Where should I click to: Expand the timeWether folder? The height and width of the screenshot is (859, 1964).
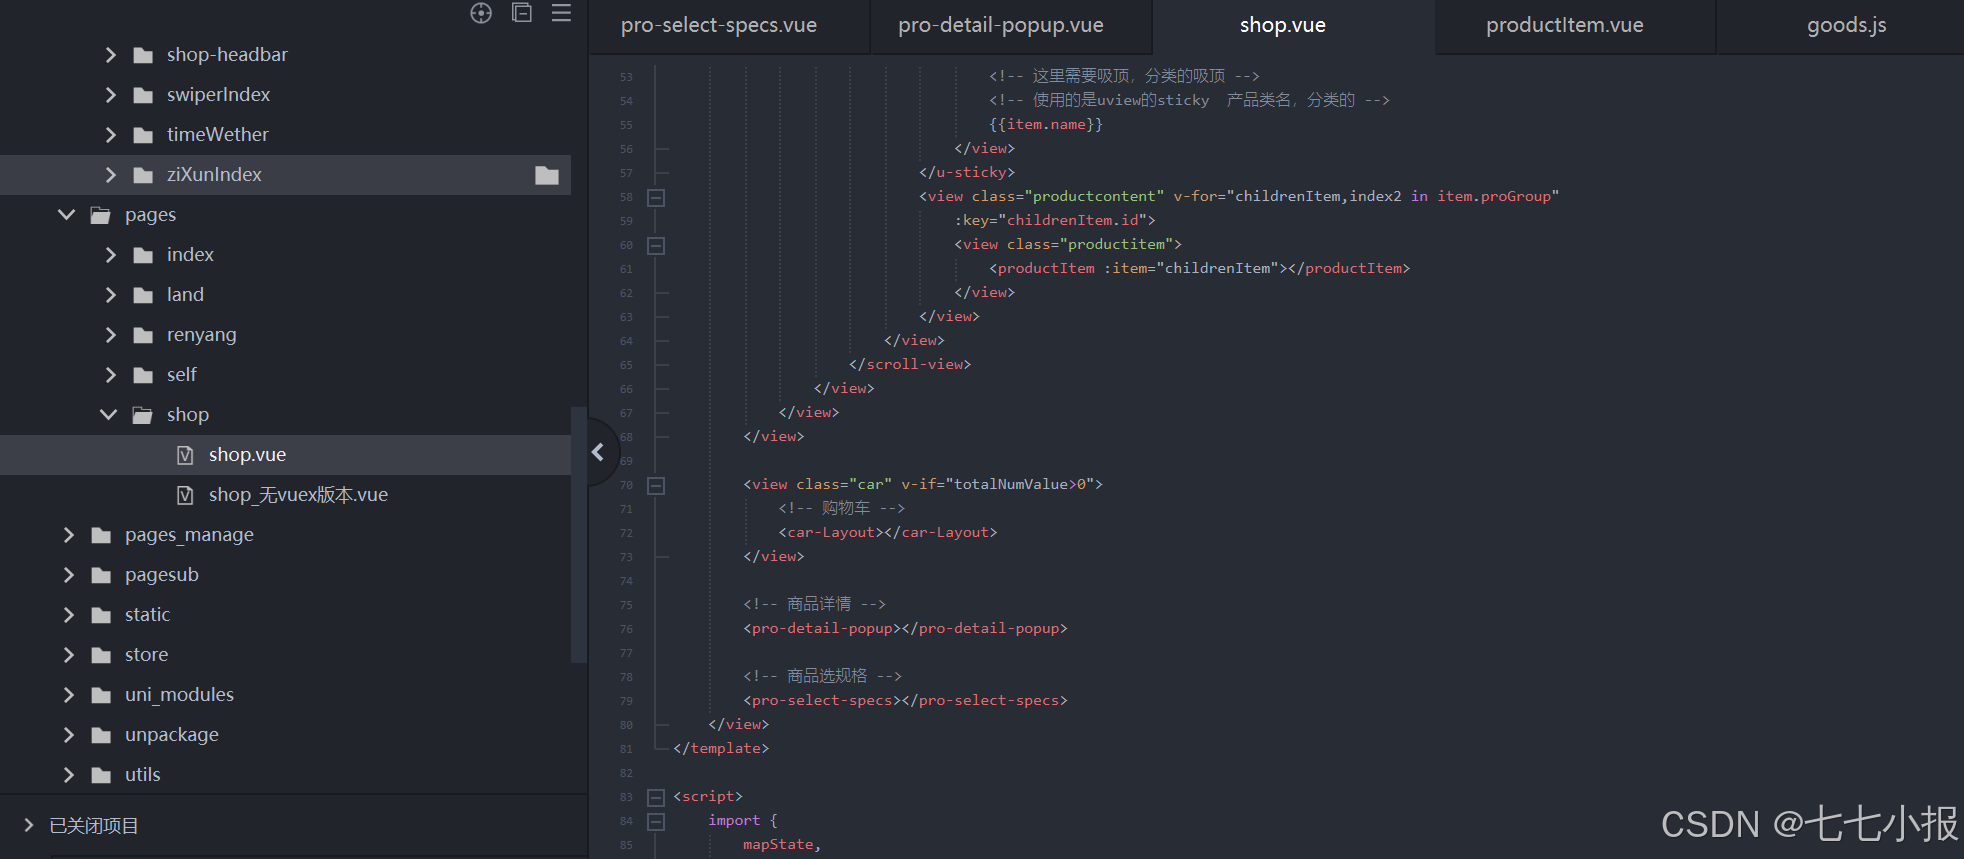(x=110, y=135)
